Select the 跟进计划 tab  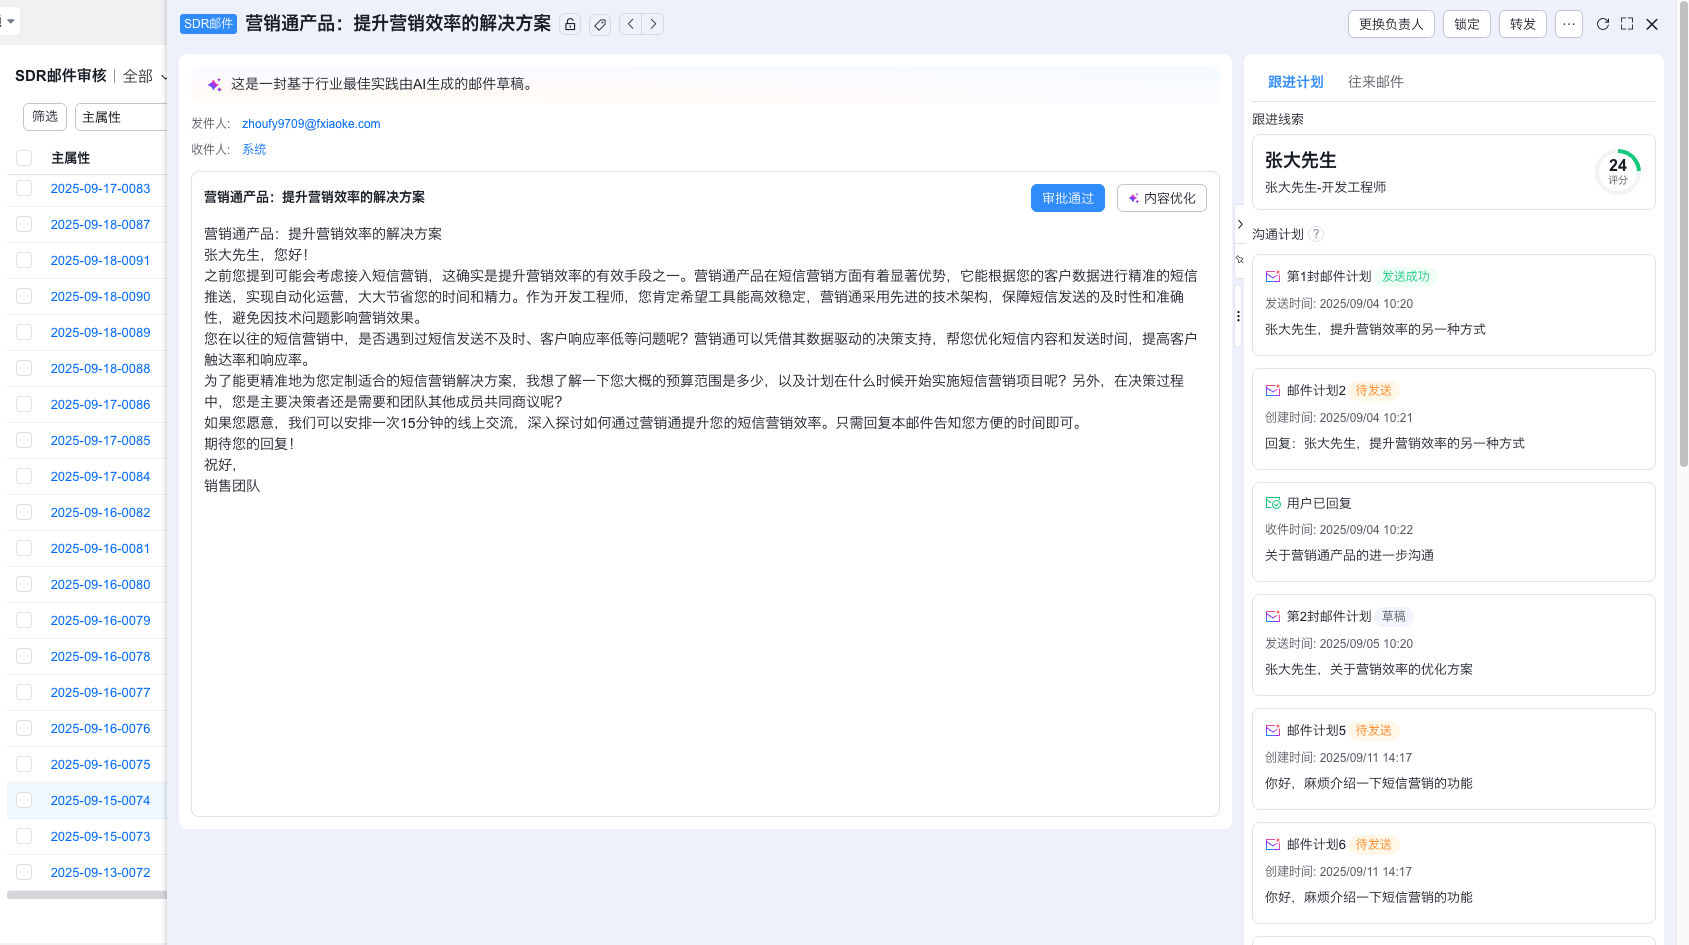(x=1295, y=82)
